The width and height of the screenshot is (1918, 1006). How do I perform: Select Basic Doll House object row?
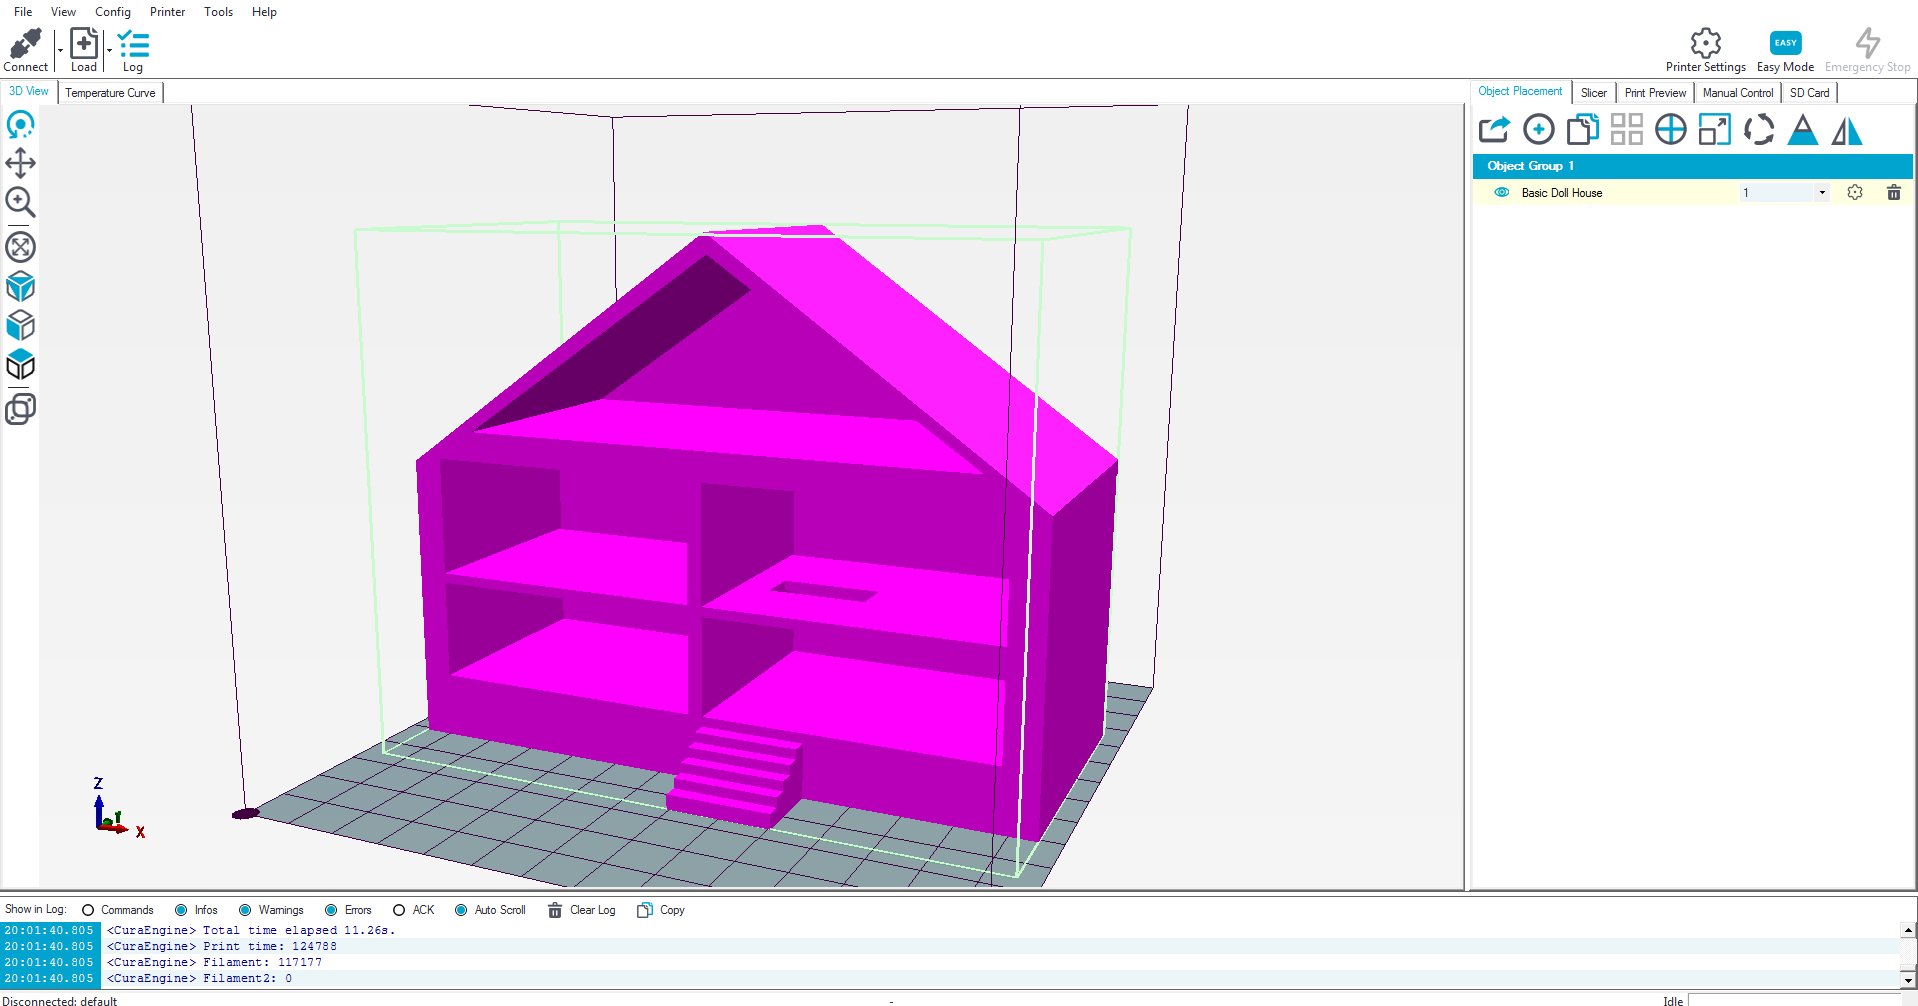pyautogui.click(x=1692, y=192)
